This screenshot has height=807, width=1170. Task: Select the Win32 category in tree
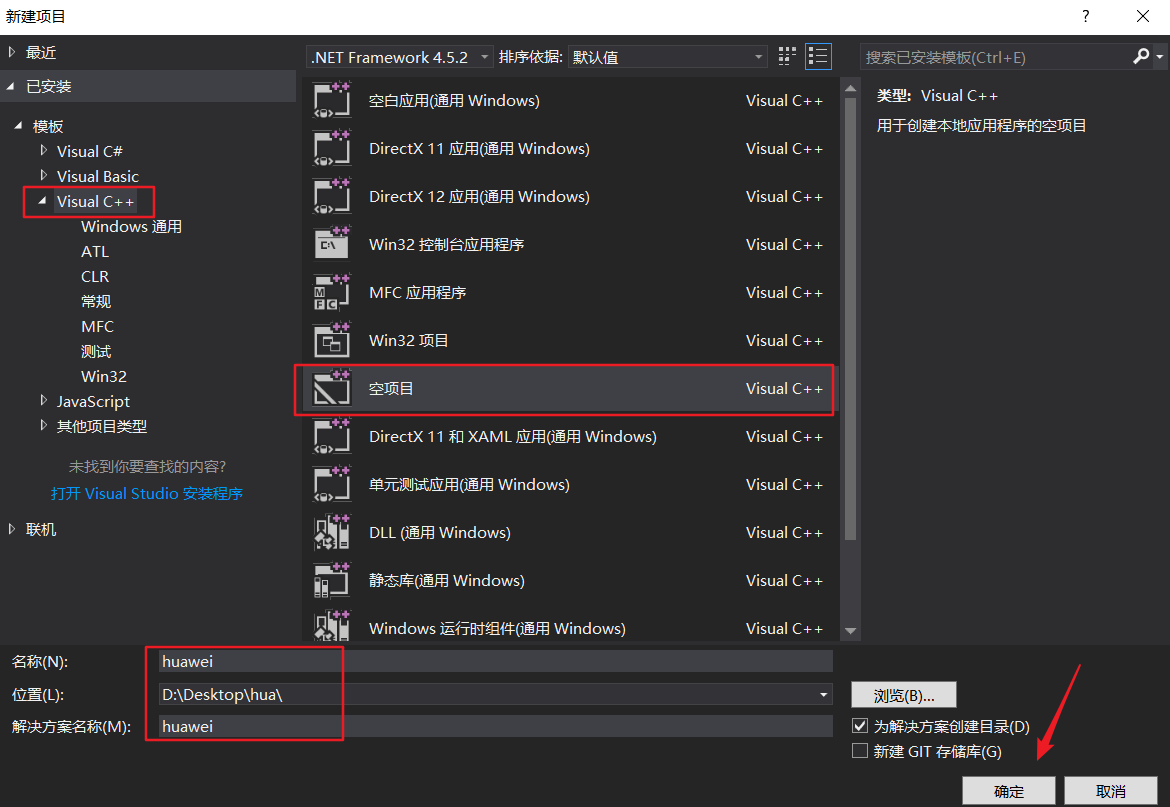(104, 376)
